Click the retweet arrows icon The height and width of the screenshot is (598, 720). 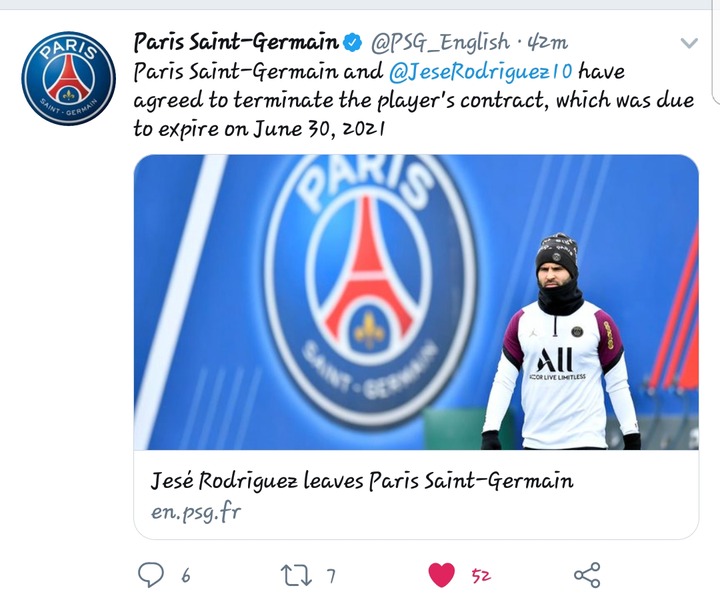point(296,575)
